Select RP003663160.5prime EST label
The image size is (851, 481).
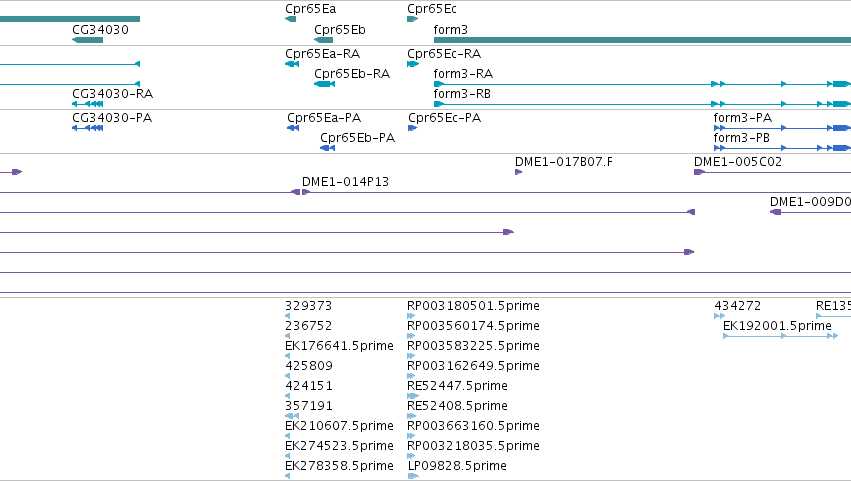click(x=473, y=426)
